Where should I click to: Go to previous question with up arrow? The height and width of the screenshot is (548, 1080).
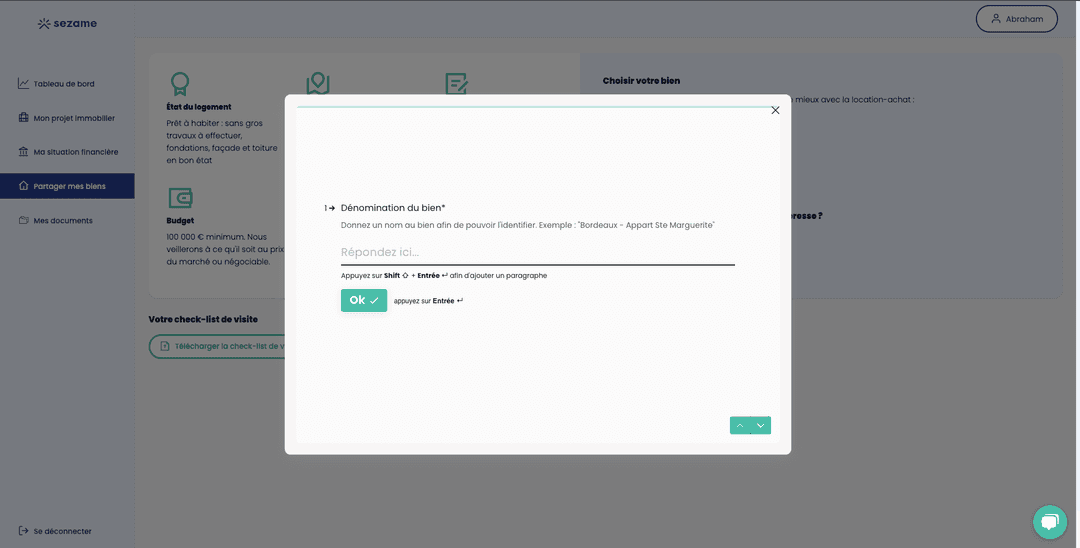click(x=740, y=425)
